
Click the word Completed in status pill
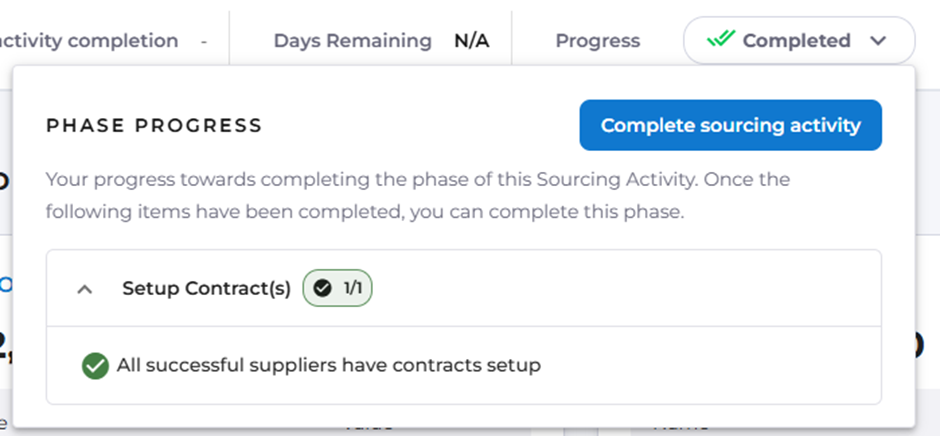click(796, 41)
